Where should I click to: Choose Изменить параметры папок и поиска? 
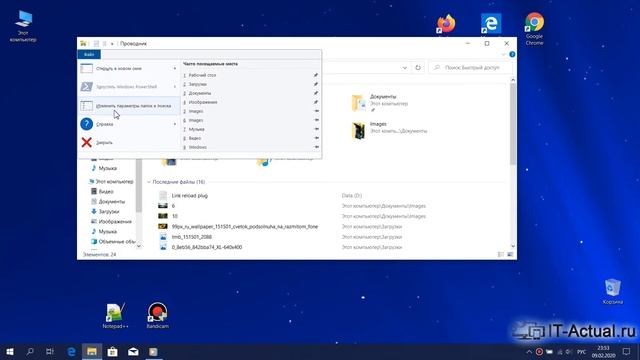129,106
